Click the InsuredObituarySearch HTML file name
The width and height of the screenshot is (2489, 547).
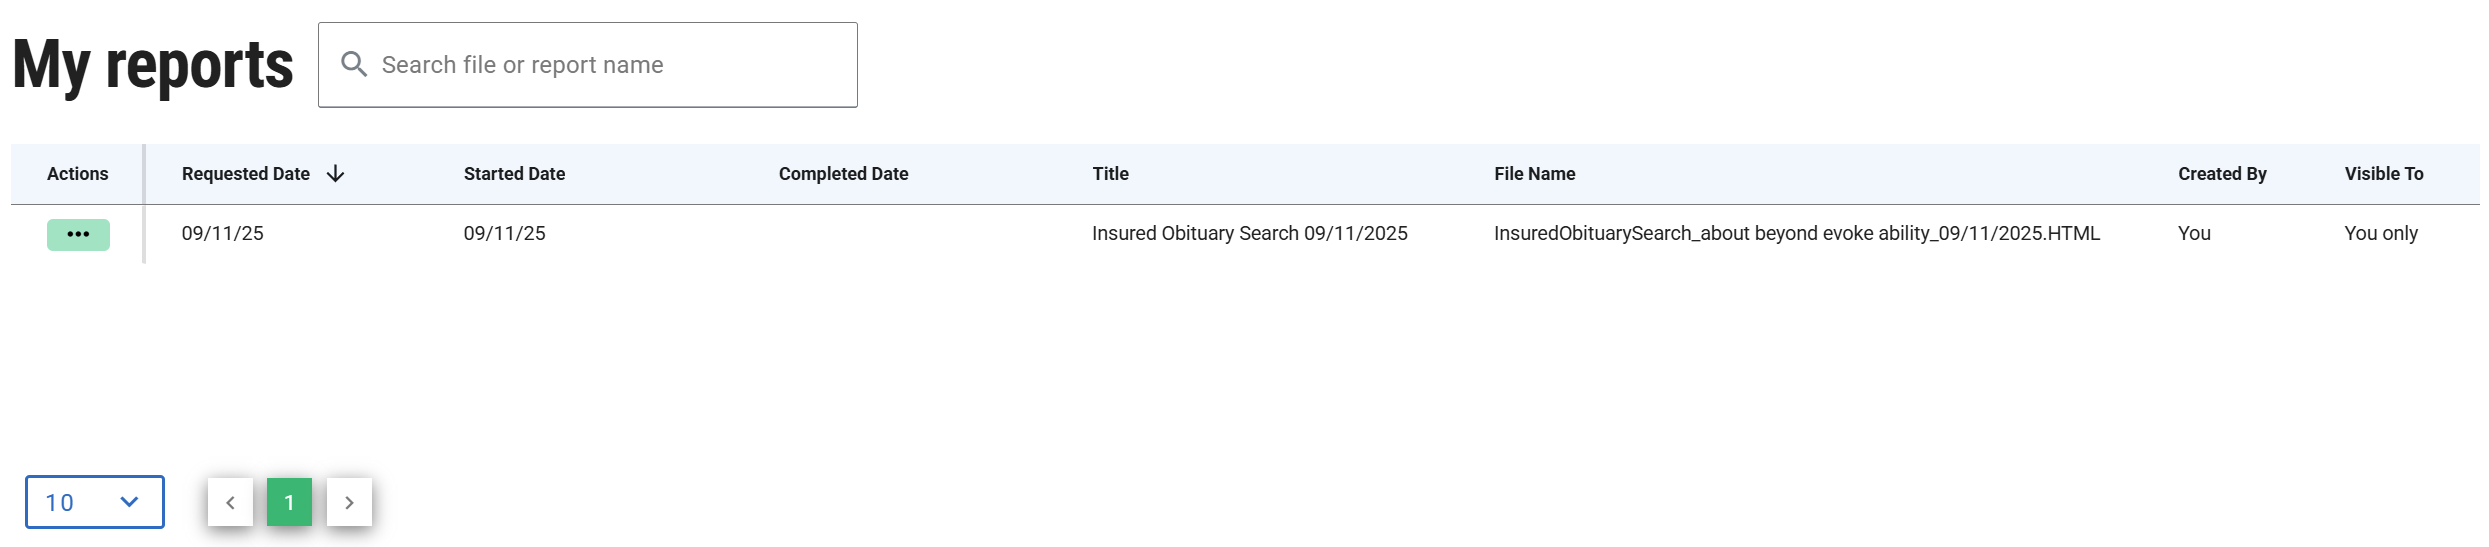pos(1796,234)
